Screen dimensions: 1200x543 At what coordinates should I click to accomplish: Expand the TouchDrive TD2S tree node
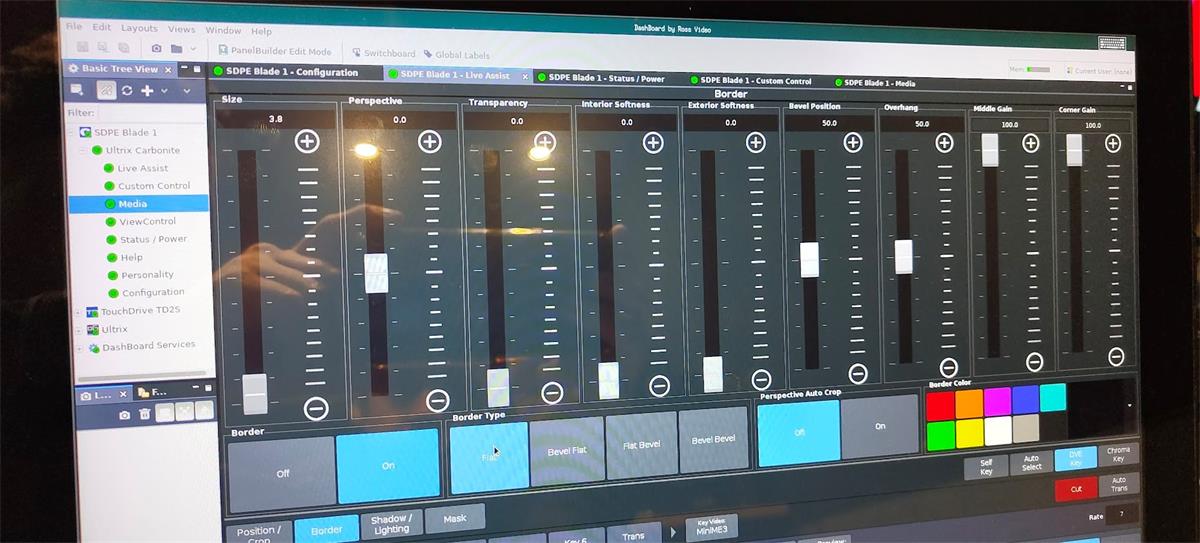tap(78, 312)
